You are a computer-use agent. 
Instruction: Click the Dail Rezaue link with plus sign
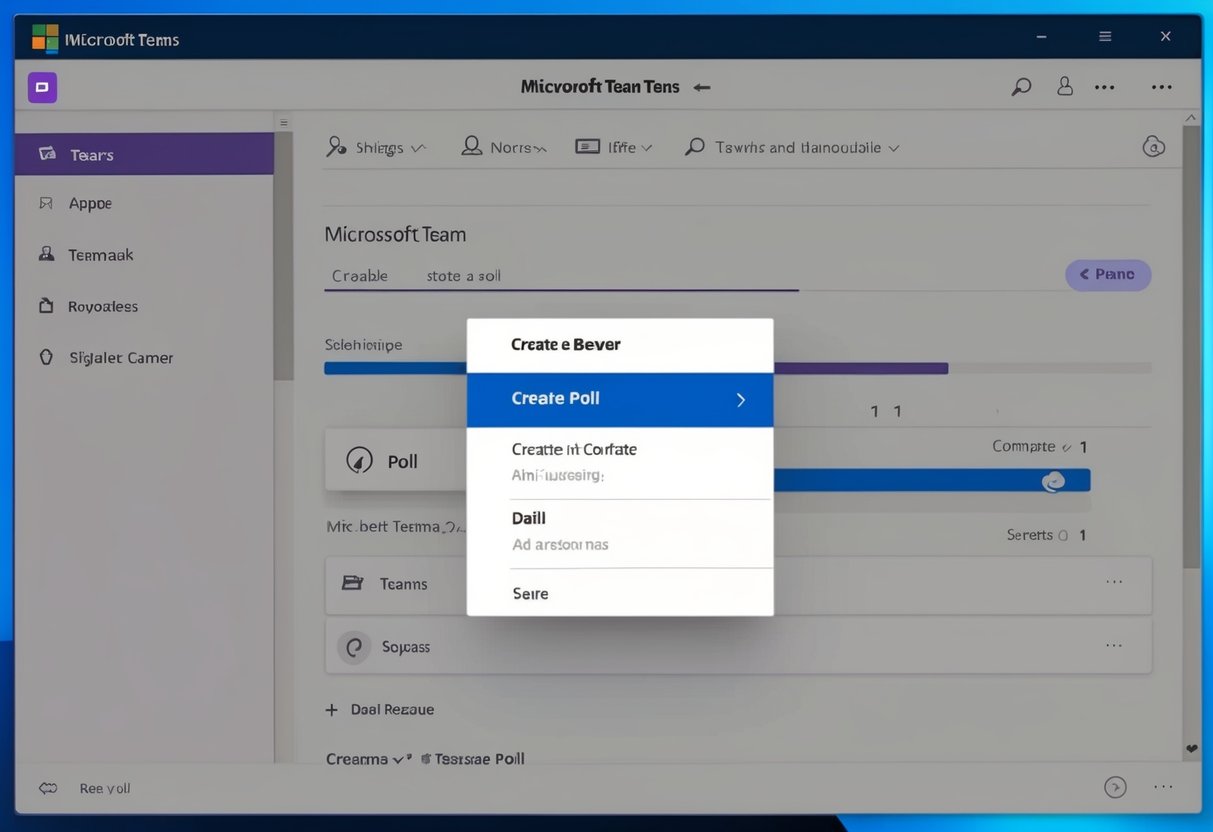click(380, 709)
